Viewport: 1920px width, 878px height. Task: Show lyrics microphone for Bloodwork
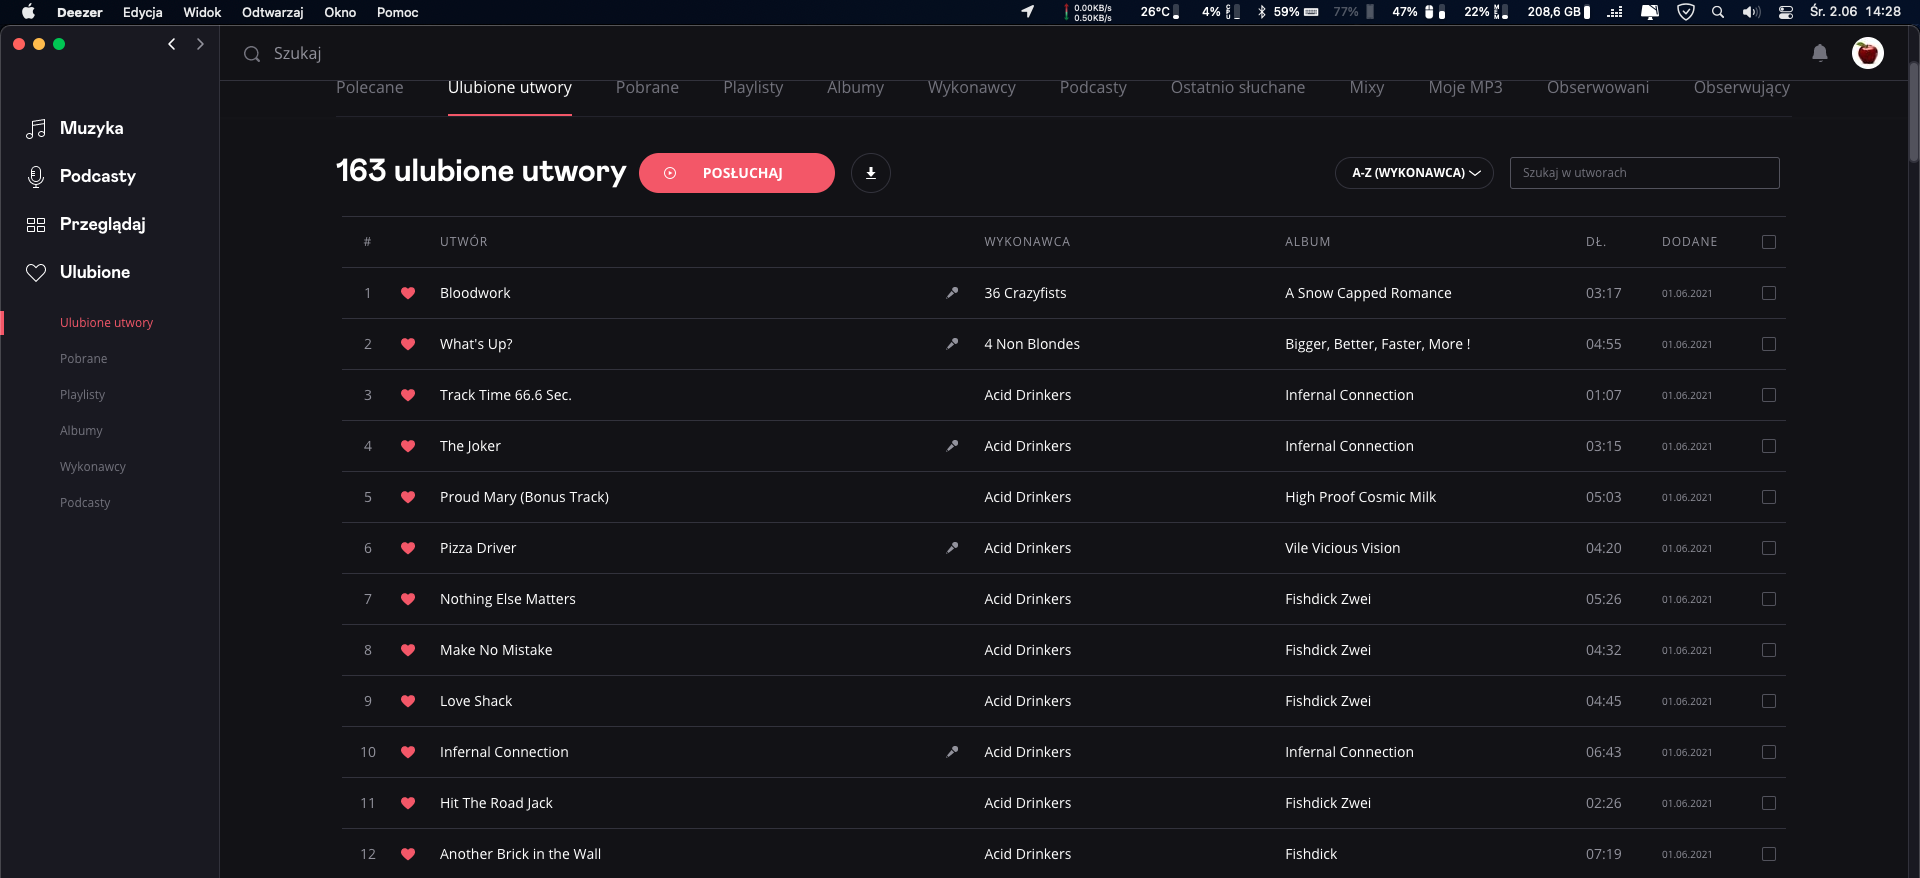[x=952, y=293]
